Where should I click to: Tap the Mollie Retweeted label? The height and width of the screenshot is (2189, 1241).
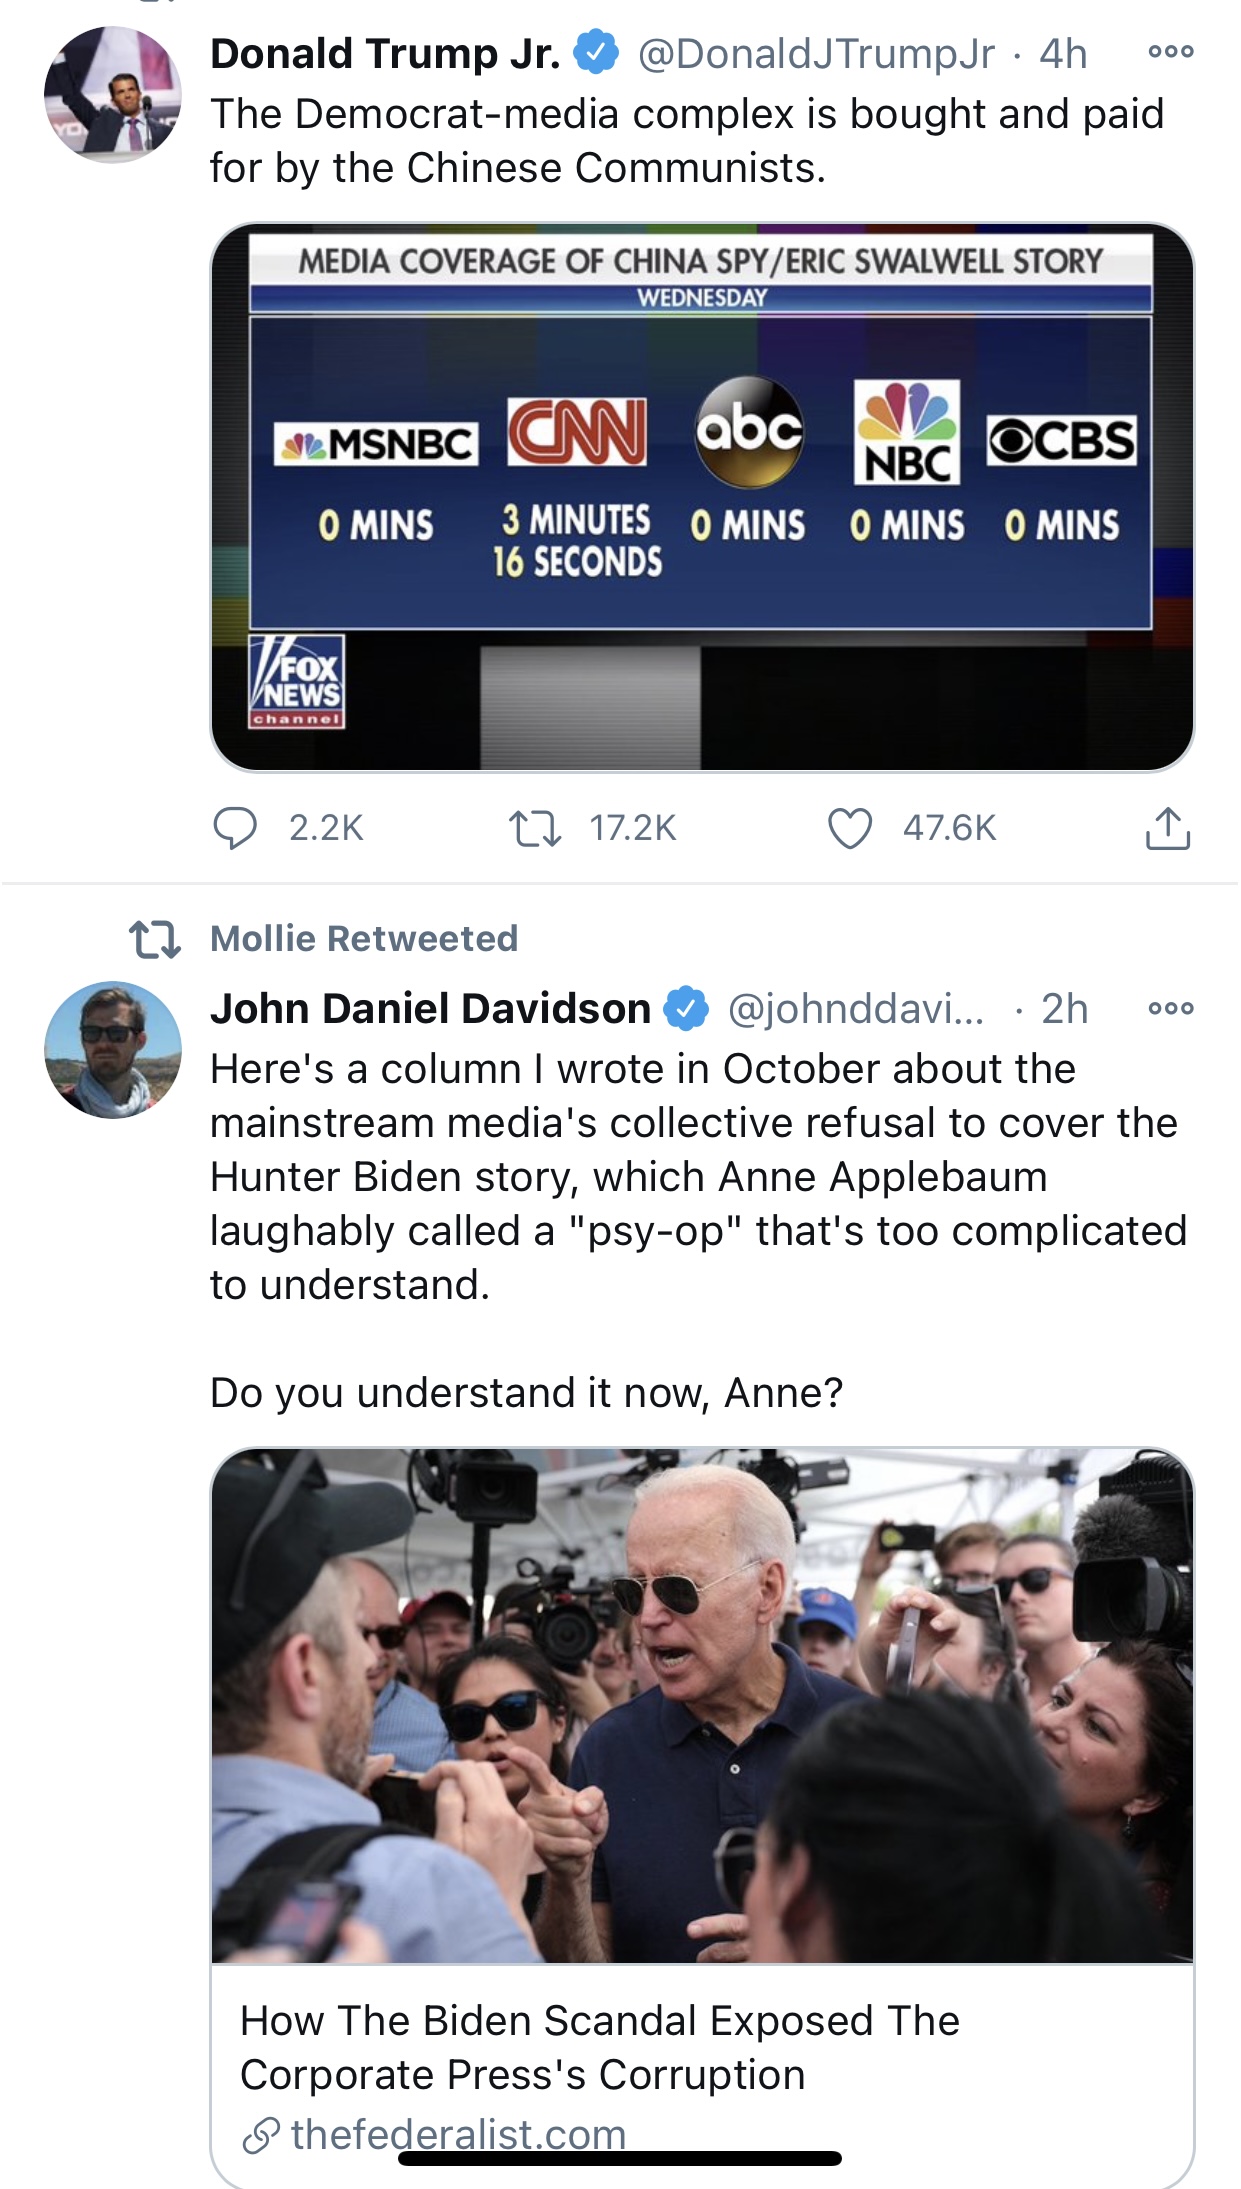point(364,939)
